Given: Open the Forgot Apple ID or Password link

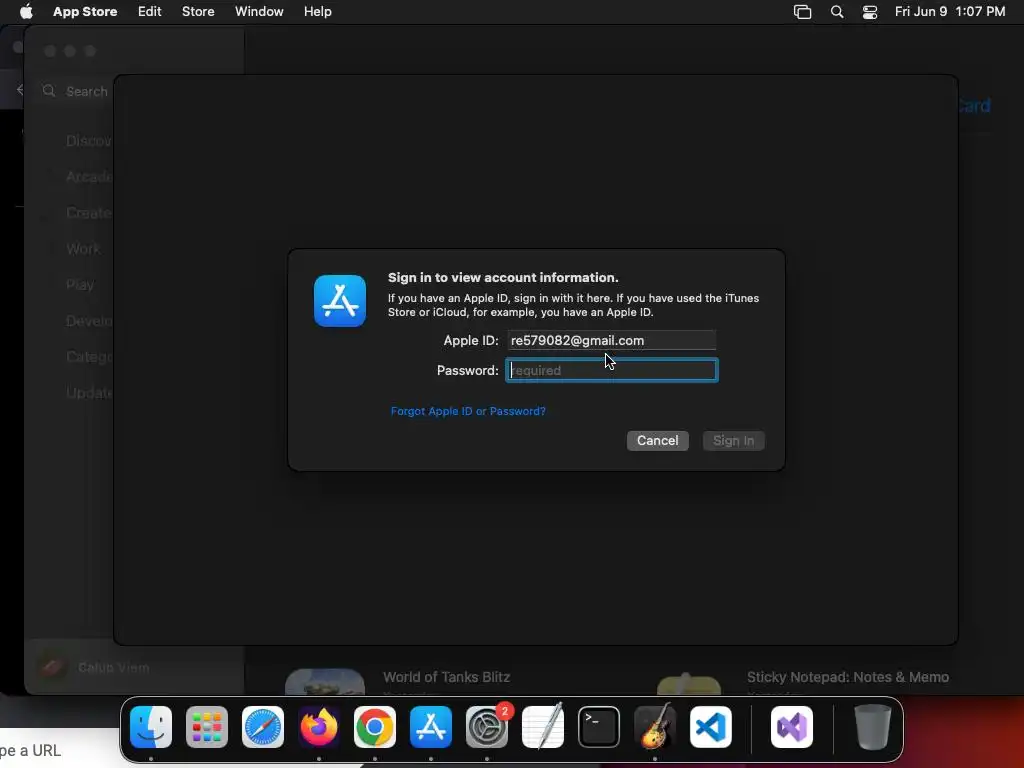Looking at the screenshot, I should tap(468, 411).
